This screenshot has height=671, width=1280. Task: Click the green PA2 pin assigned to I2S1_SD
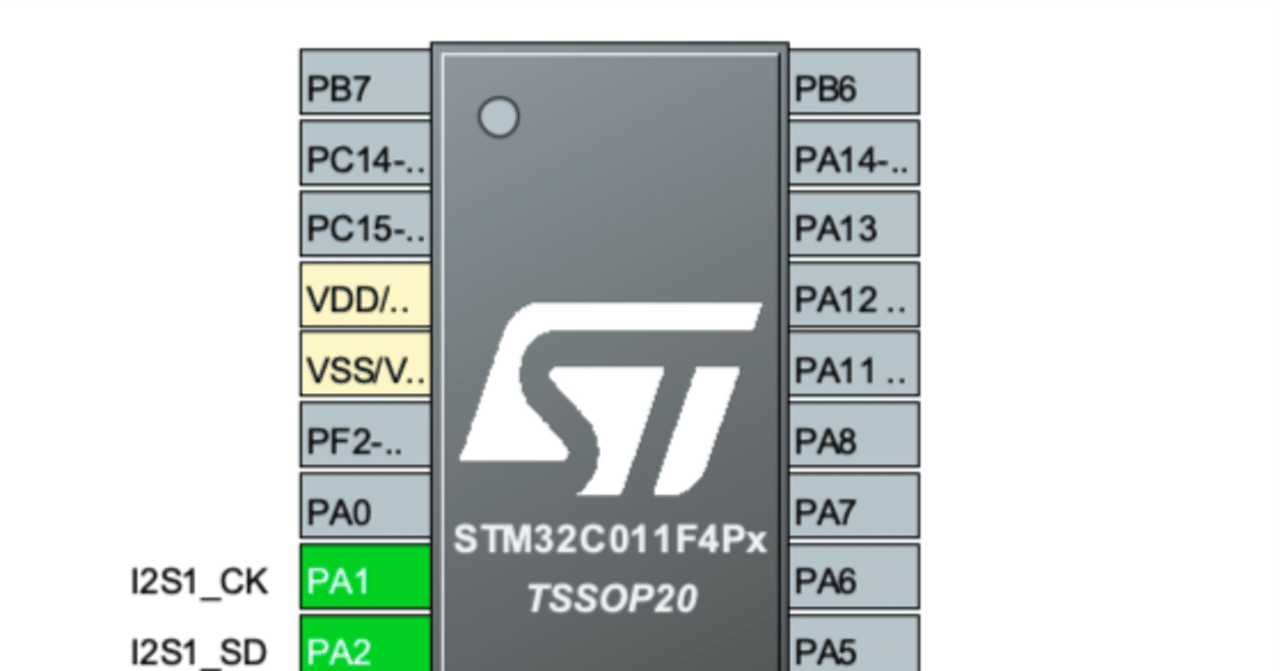(x=364, y=648)
